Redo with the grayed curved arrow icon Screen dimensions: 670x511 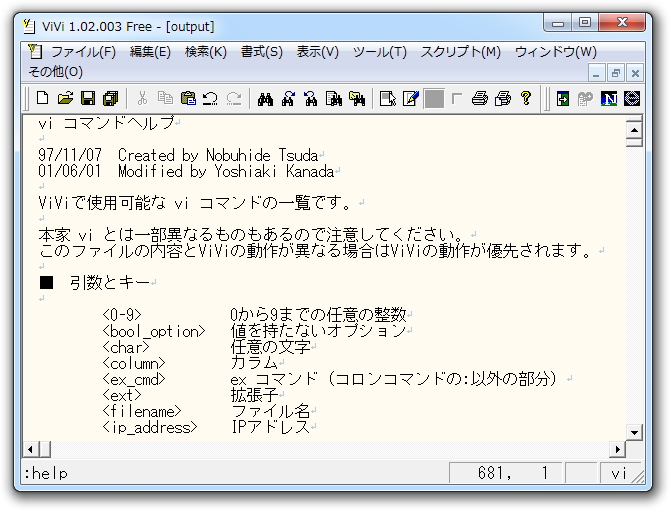[234, 99]
